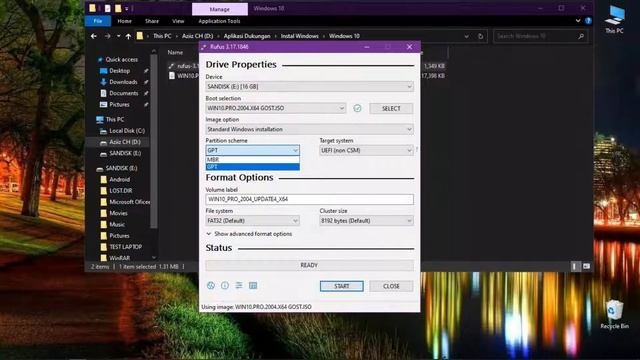Open Cluster size dropdown
Viewport: 640px width, 360px height.
pos(366,221)
